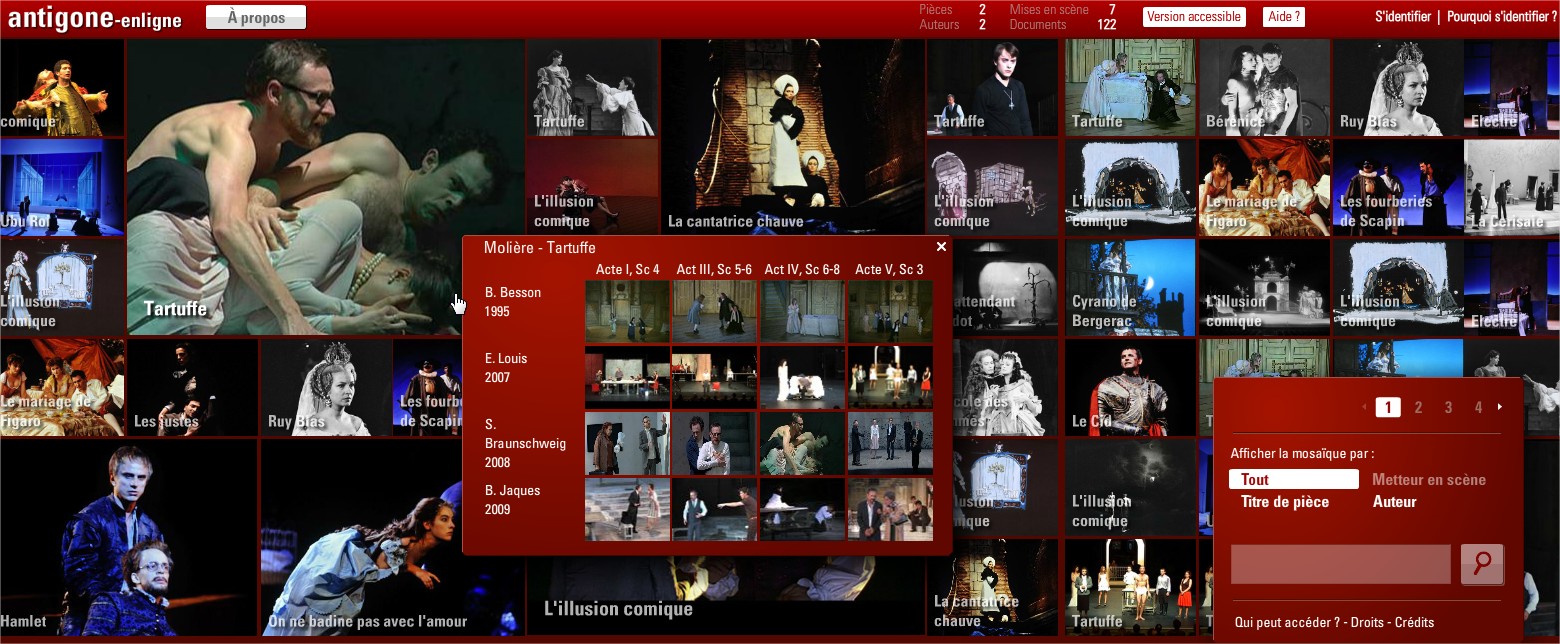The image size is (1560, 644).
Task: Click the antigone-enligne logo
Action: pyautogui.click(x=95, y=18)
